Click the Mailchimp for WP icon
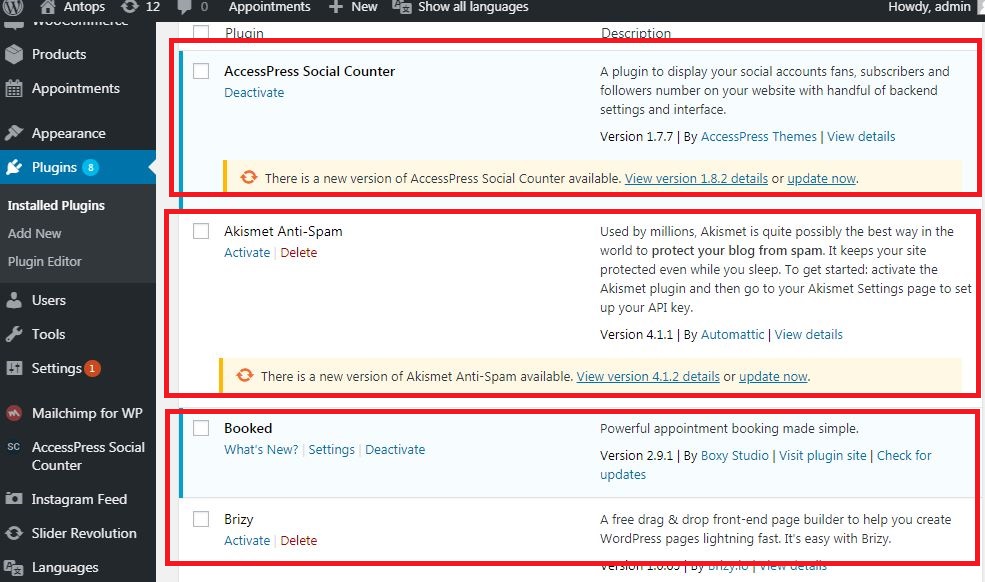 [14, 414]
